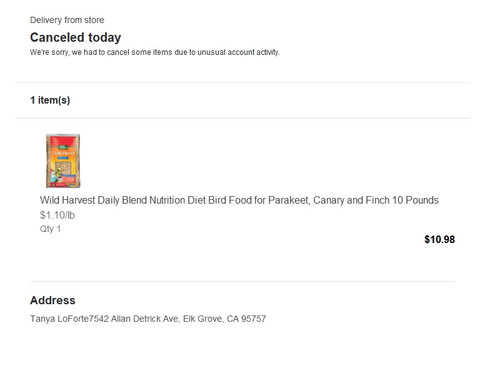This screenshot has width=500, height=366.
Task: Select the $10.98 item total price
Action: tap(439, 239)
